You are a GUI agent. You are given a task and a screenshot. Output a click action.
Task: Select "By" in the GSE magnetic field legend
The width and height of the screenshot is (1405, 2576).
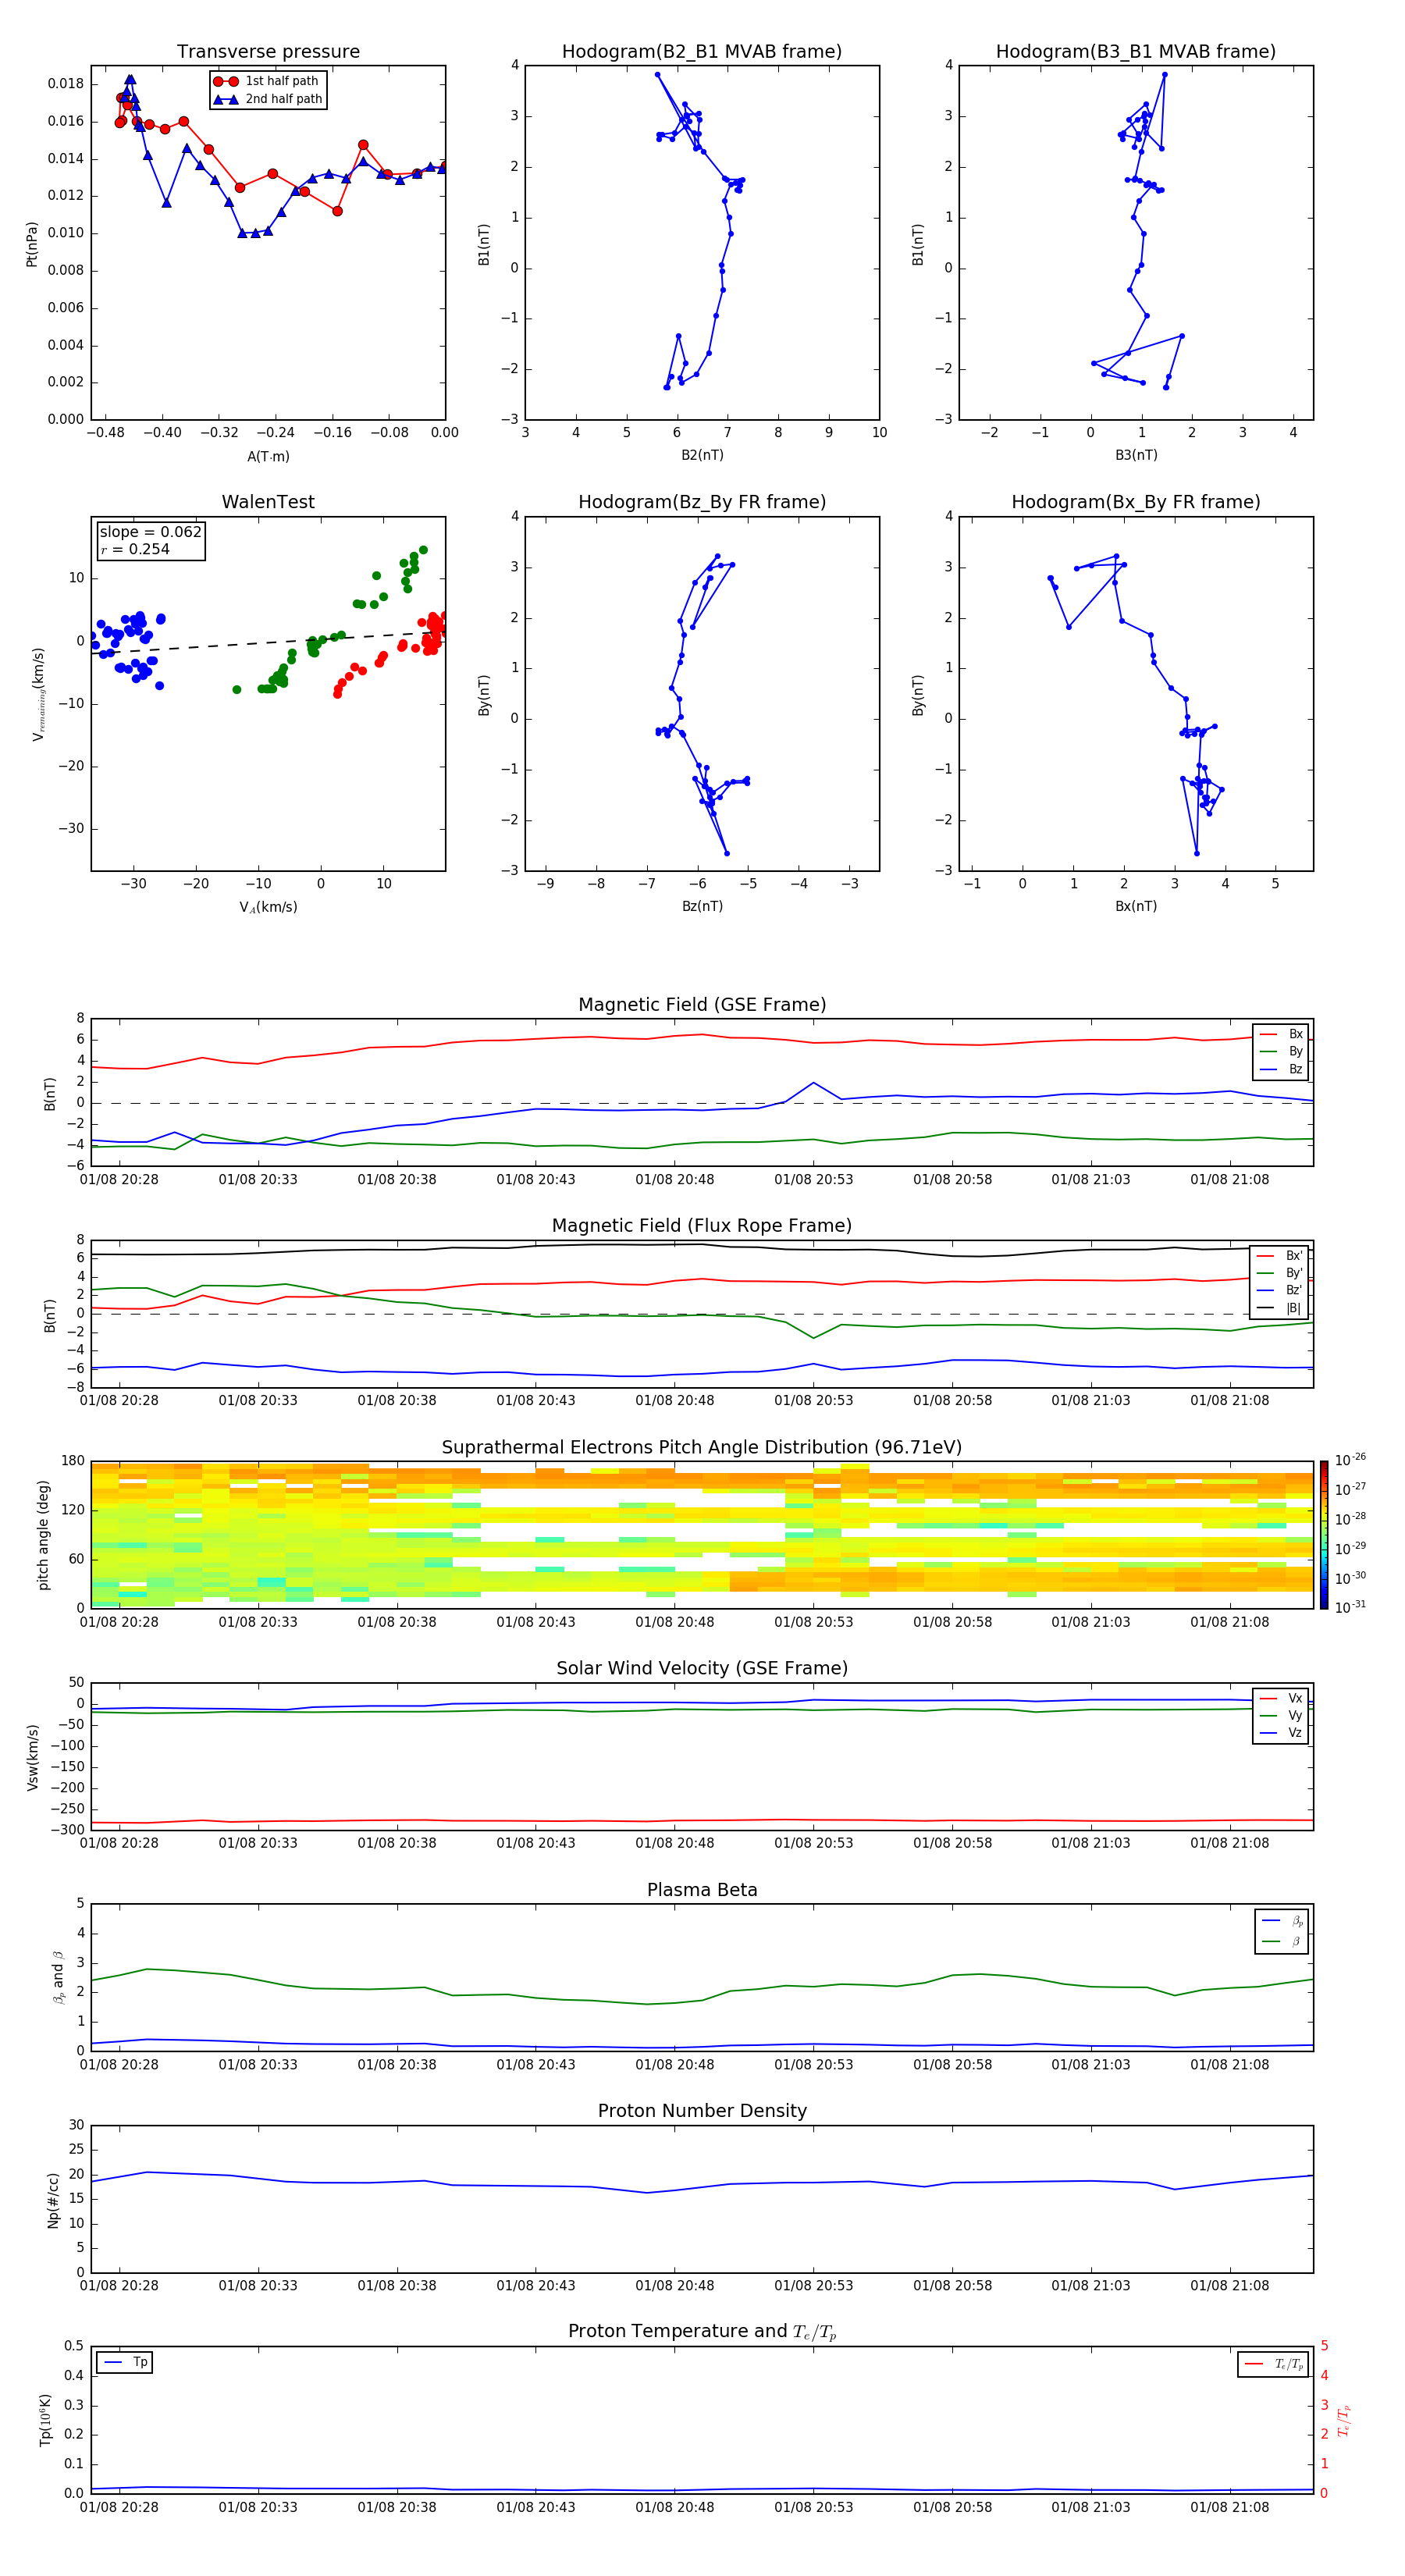pyautogui.click(x=1281, y=1051)
